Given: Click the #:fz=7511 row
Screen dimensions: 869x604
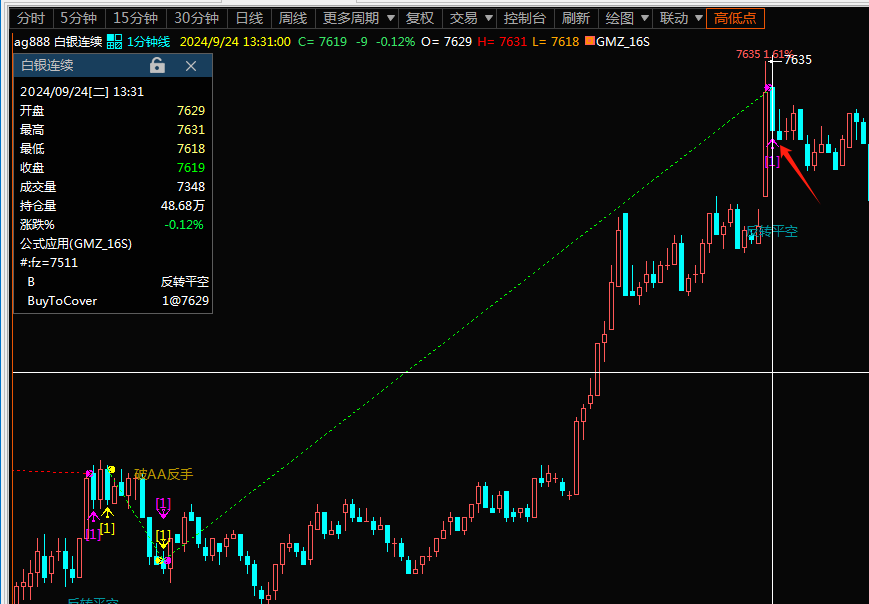Looking at the screenshot, I should 49,263.
